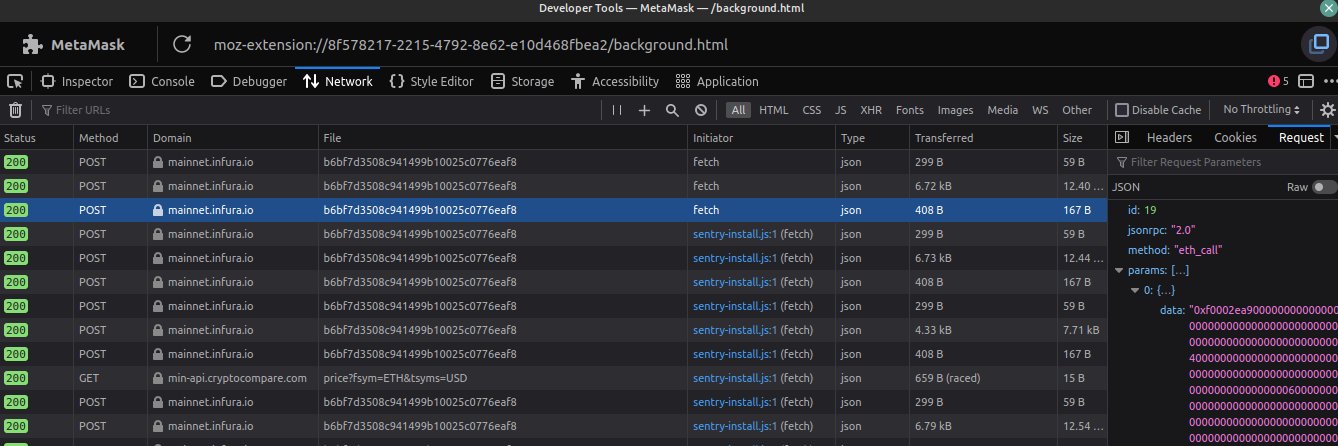1338x446 pixels.
Task: Filter requests by CSS
Action: (812, 110)
